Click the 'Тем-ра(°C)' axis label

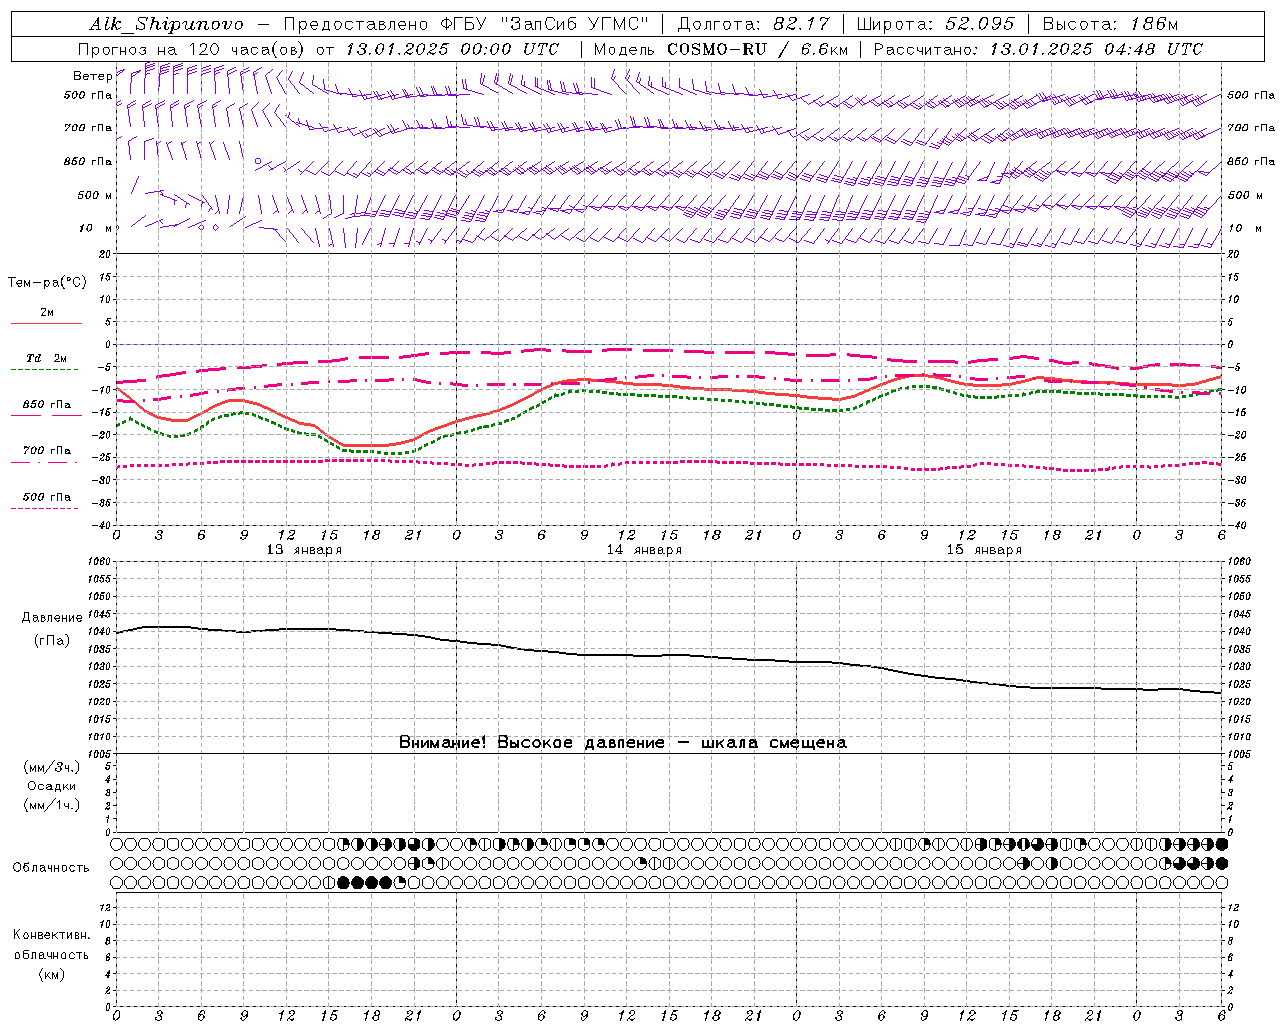click(47, 283)
